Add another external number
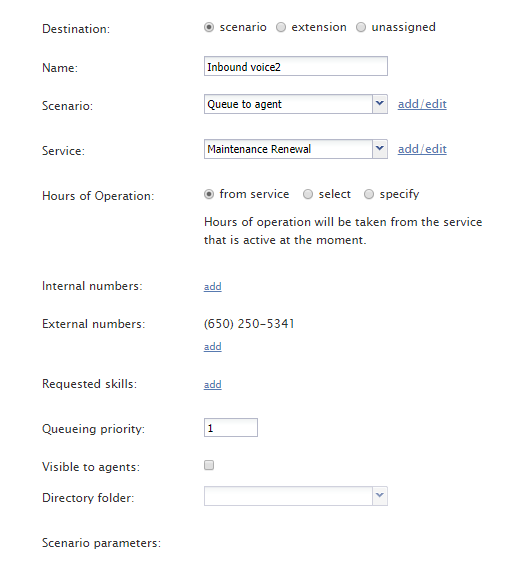The height and width of the screenshot is (571, 513). [213, 346]
